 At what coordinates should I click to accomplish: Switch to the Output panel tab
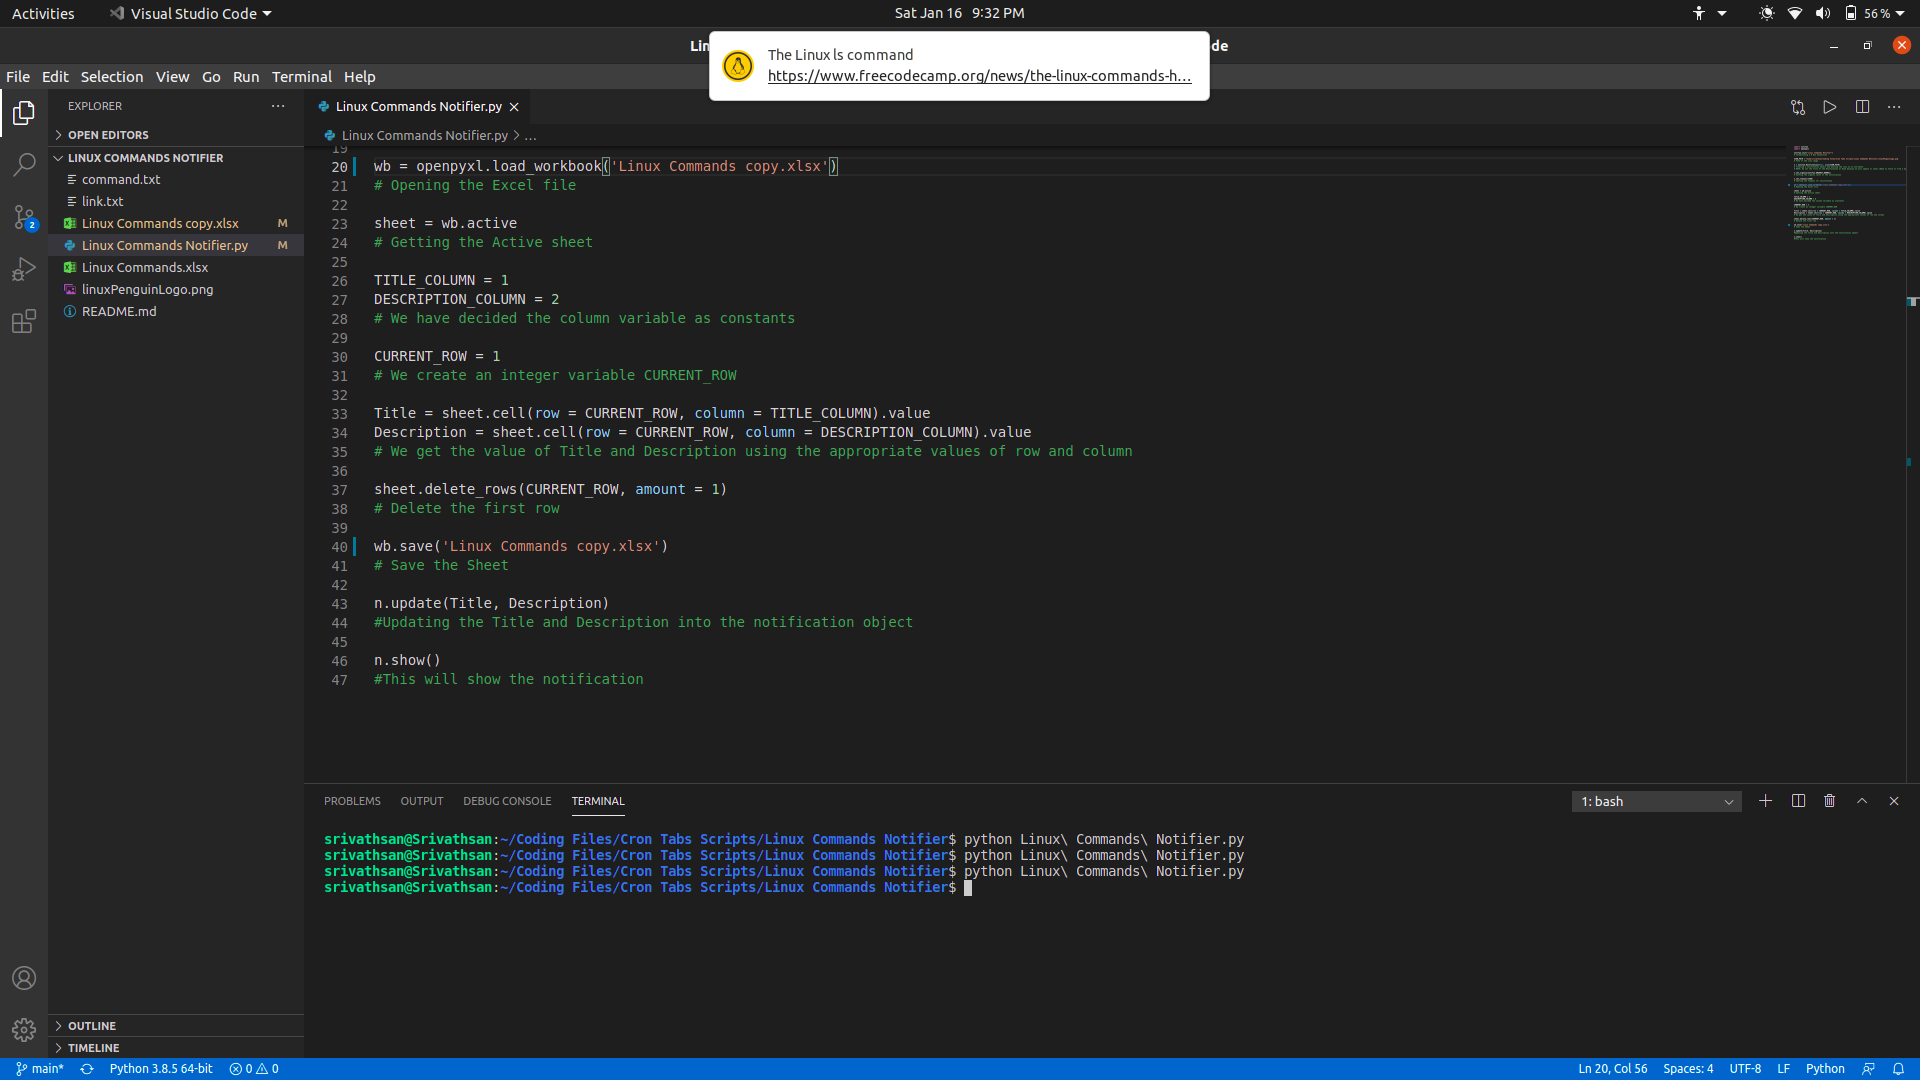point(422,801)
